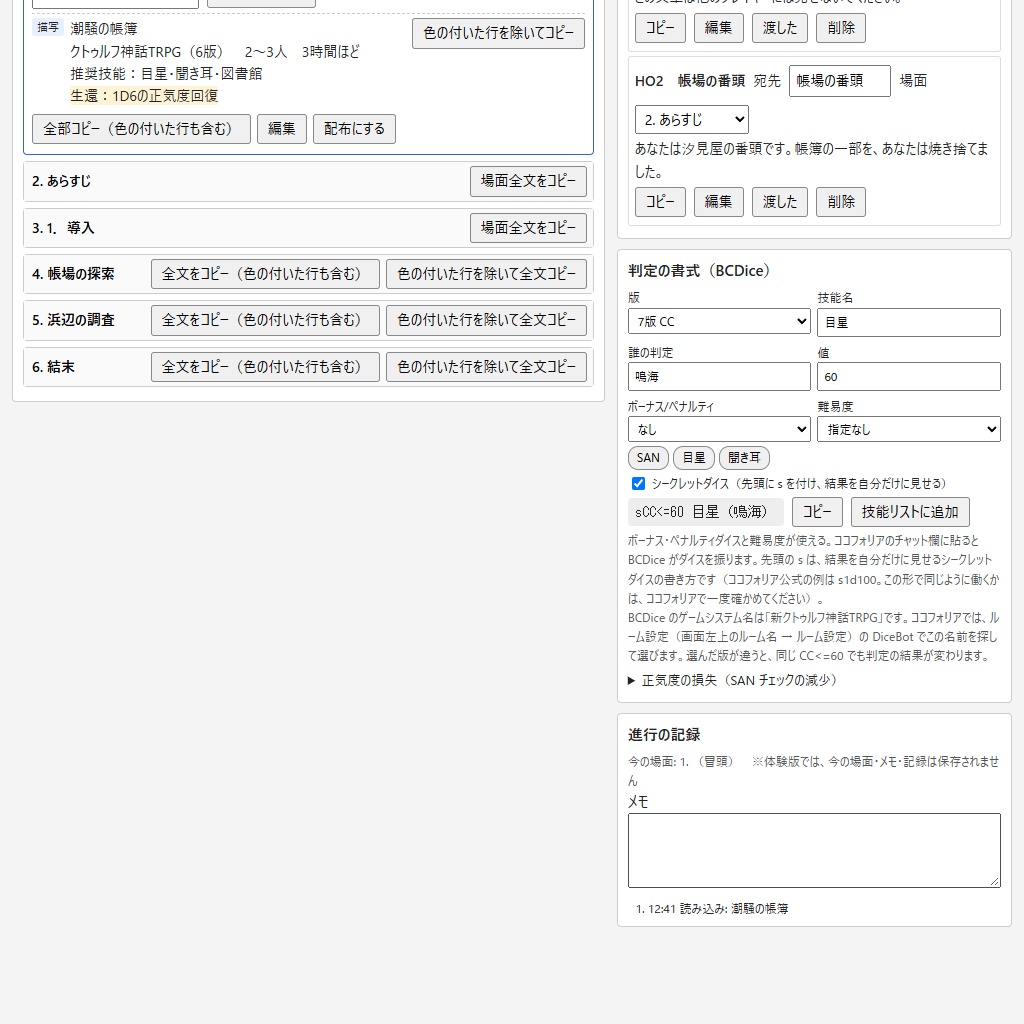Click 色の付いた行を除いてコピー in 潮騒の帳簿 block
This screenshot has height=1024, width=1024.
pyautogui.click(x=498, y=33)
